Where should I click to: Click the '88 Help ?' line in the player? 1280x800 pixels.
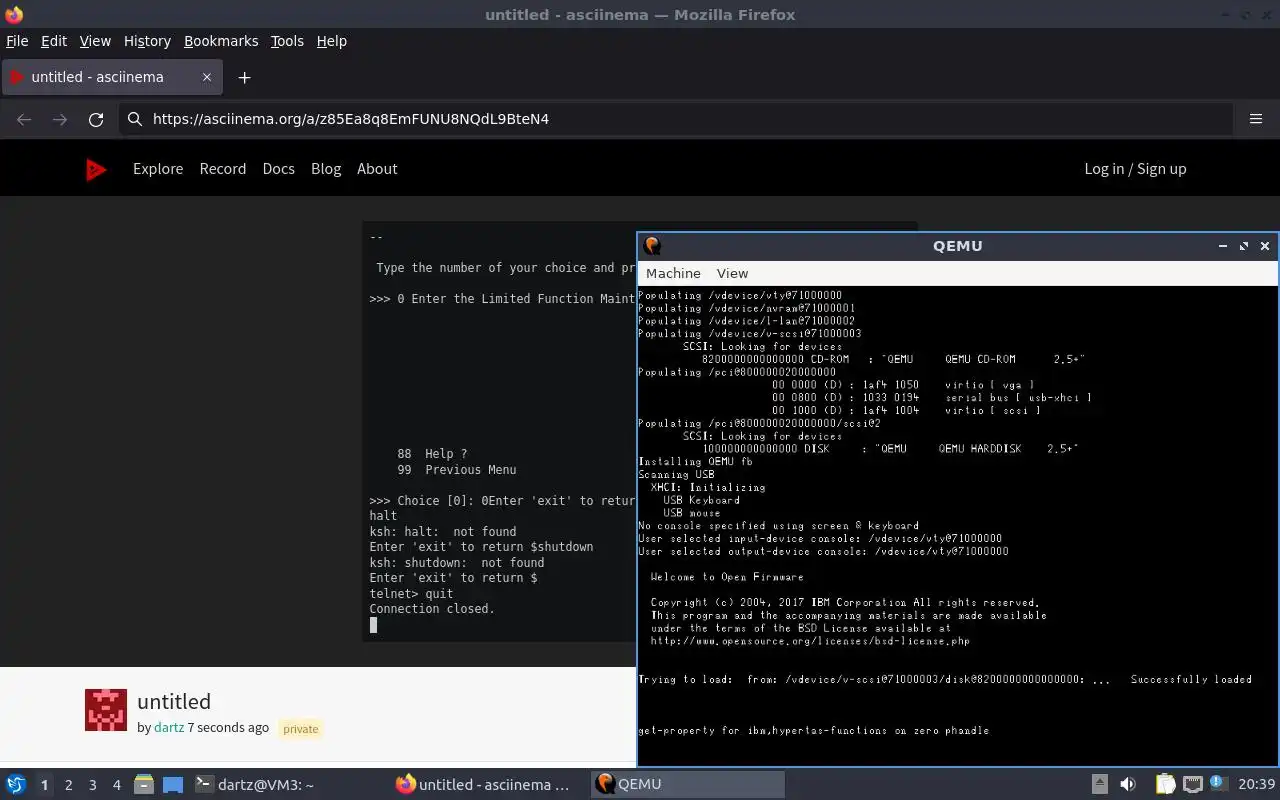pyautogui.click(x=432, y=454)
